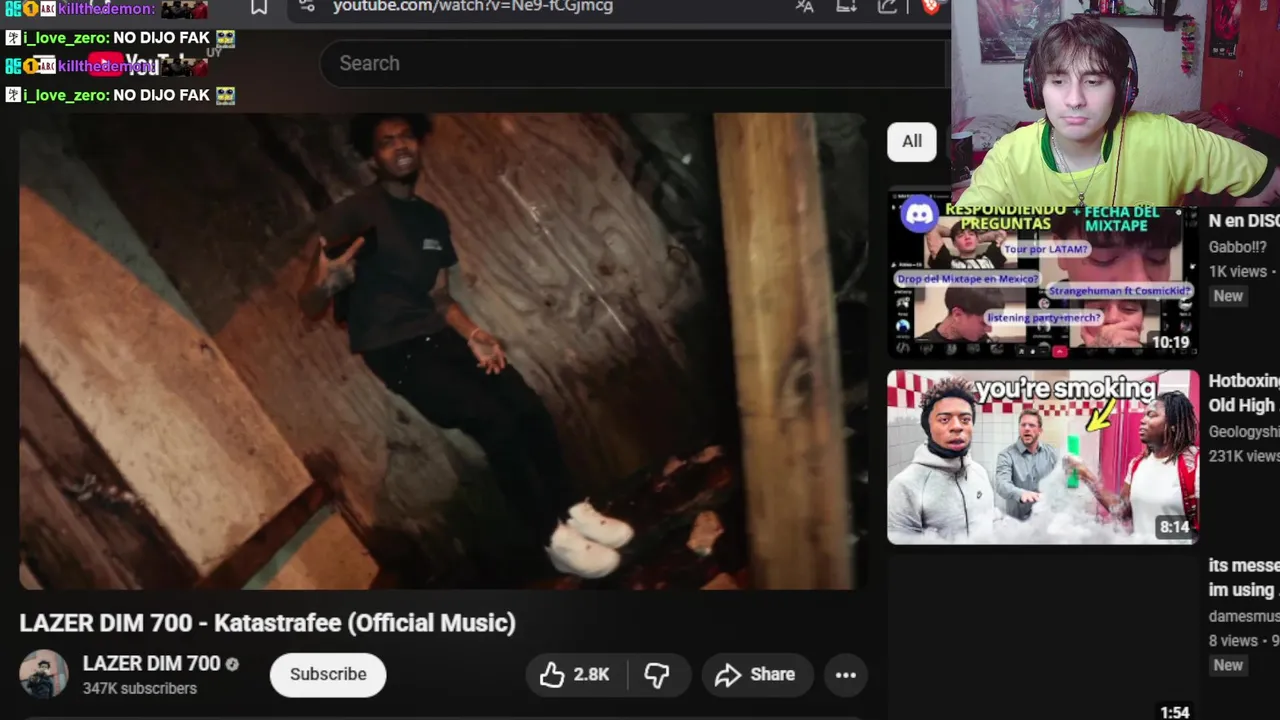Click the LAZER DIM 700 video player
Viewport: 1280px width, 720px height.
click(x=442, y=351)
